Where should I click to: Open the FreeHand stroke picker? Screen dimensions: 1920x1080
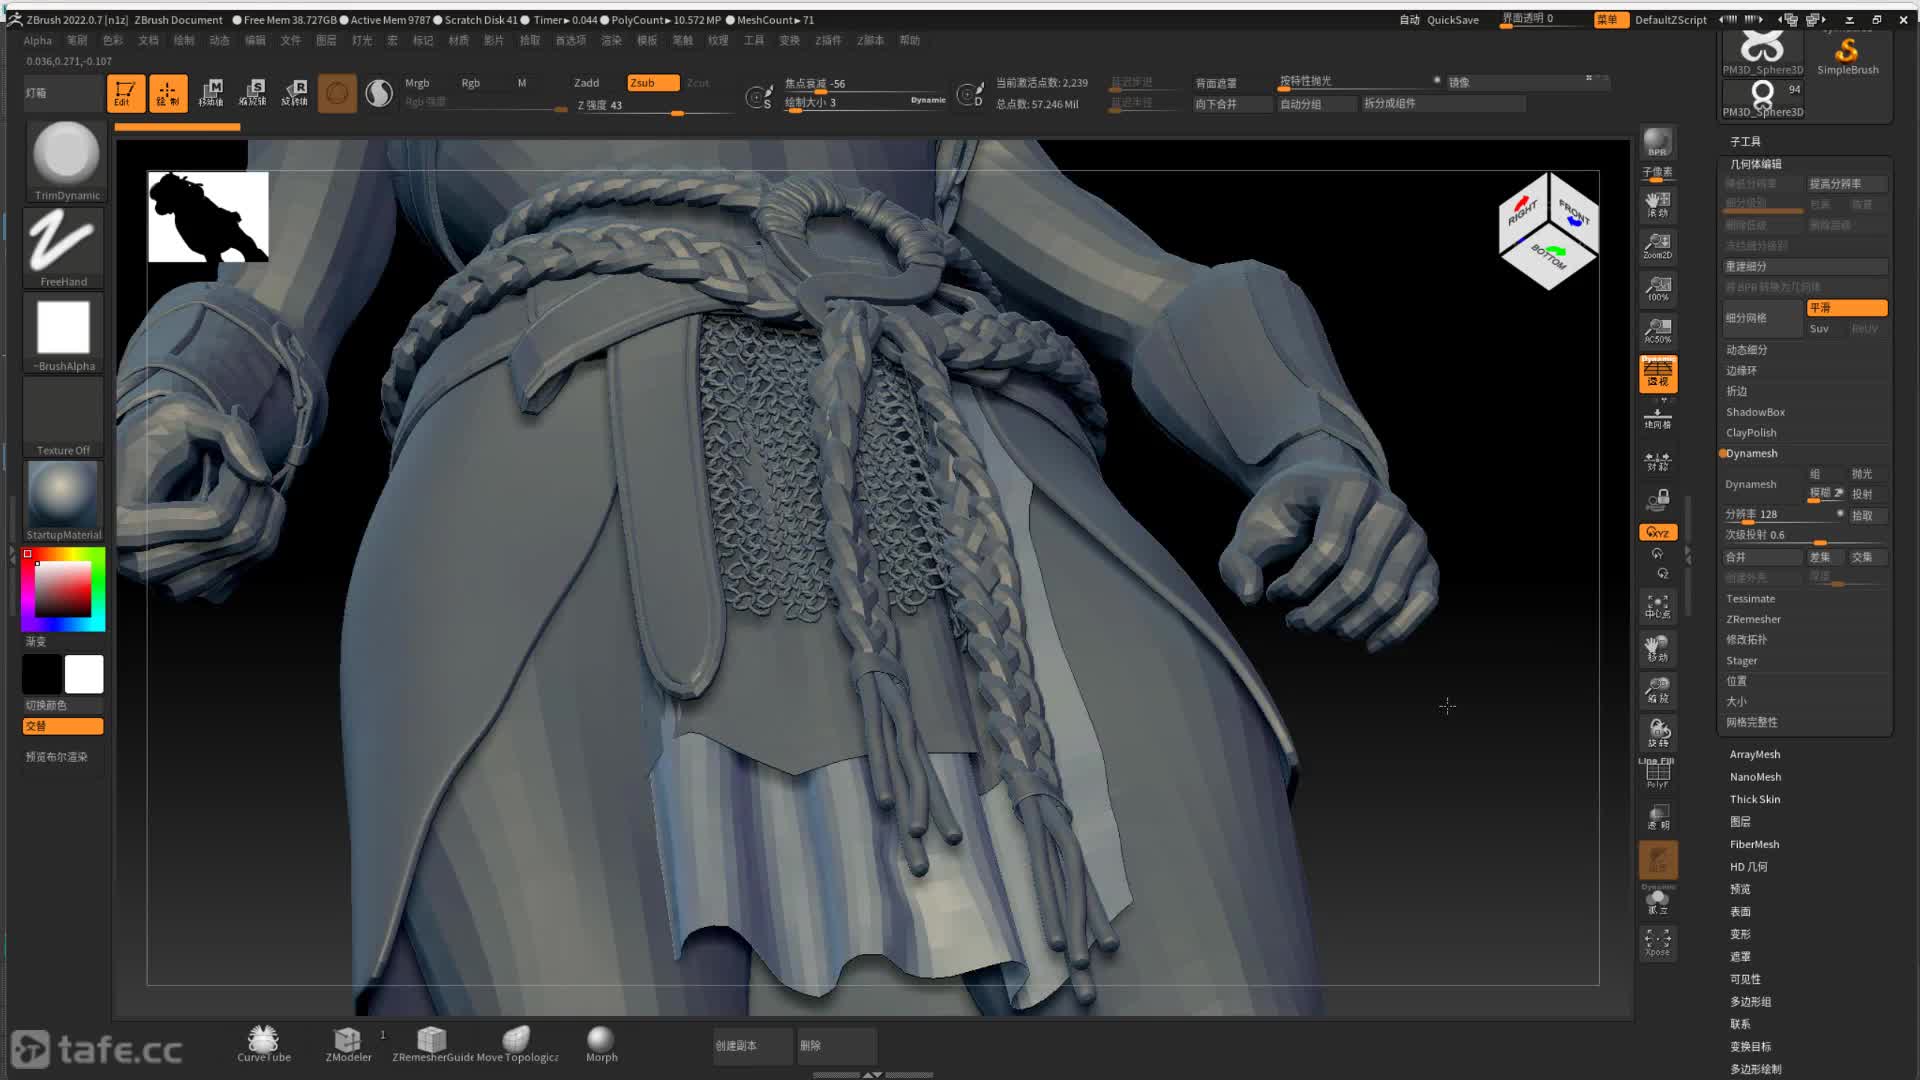[64, 247]
